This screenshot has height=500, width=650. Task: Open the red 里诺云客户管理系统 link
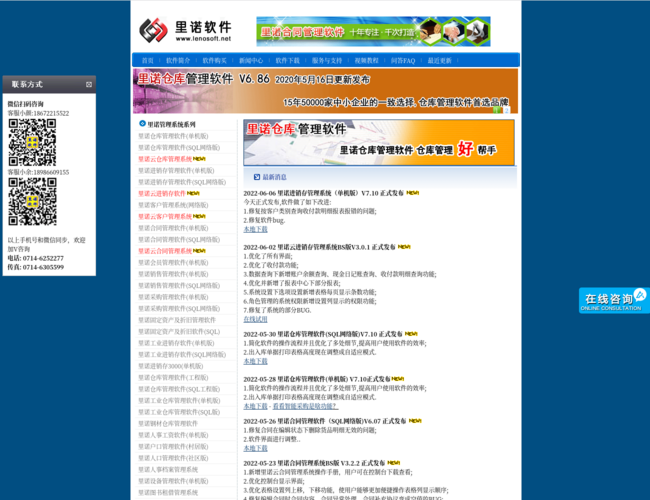pyautogui.click(x=165, y=216)
